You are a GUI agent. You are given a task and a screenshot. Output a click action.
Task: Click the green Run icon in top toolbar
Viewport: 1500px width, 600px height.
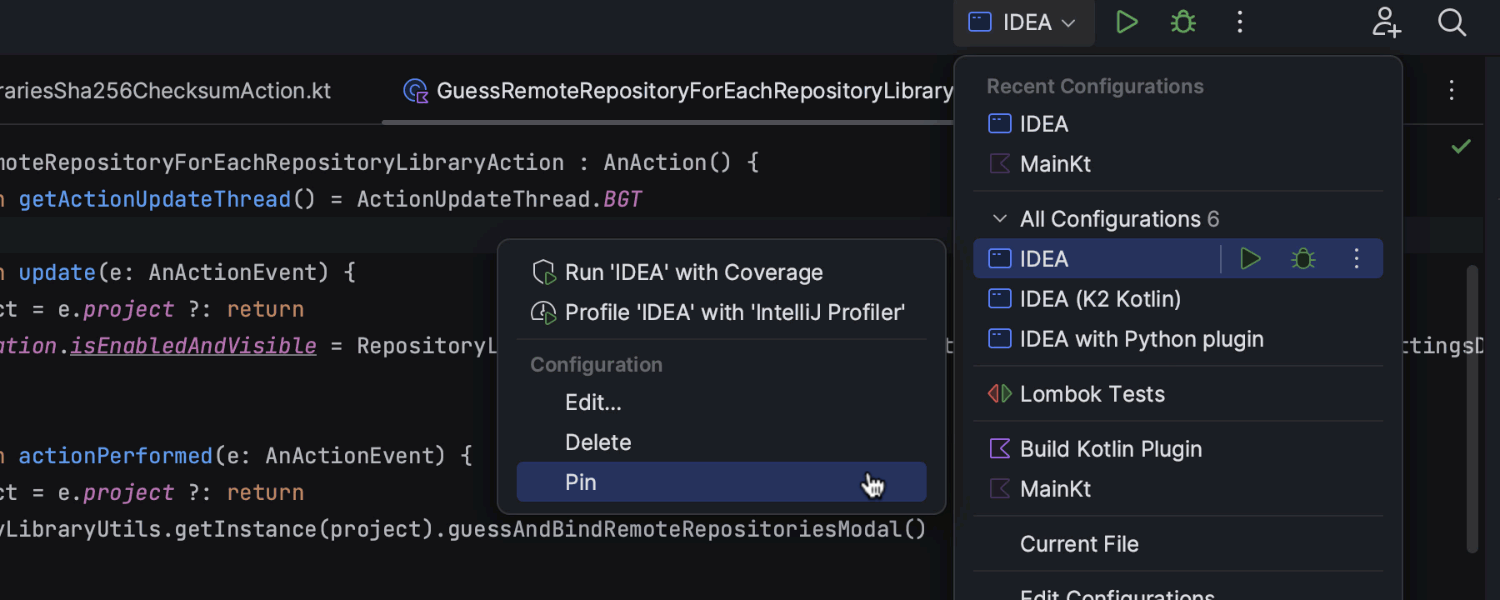coord(1127,22)
